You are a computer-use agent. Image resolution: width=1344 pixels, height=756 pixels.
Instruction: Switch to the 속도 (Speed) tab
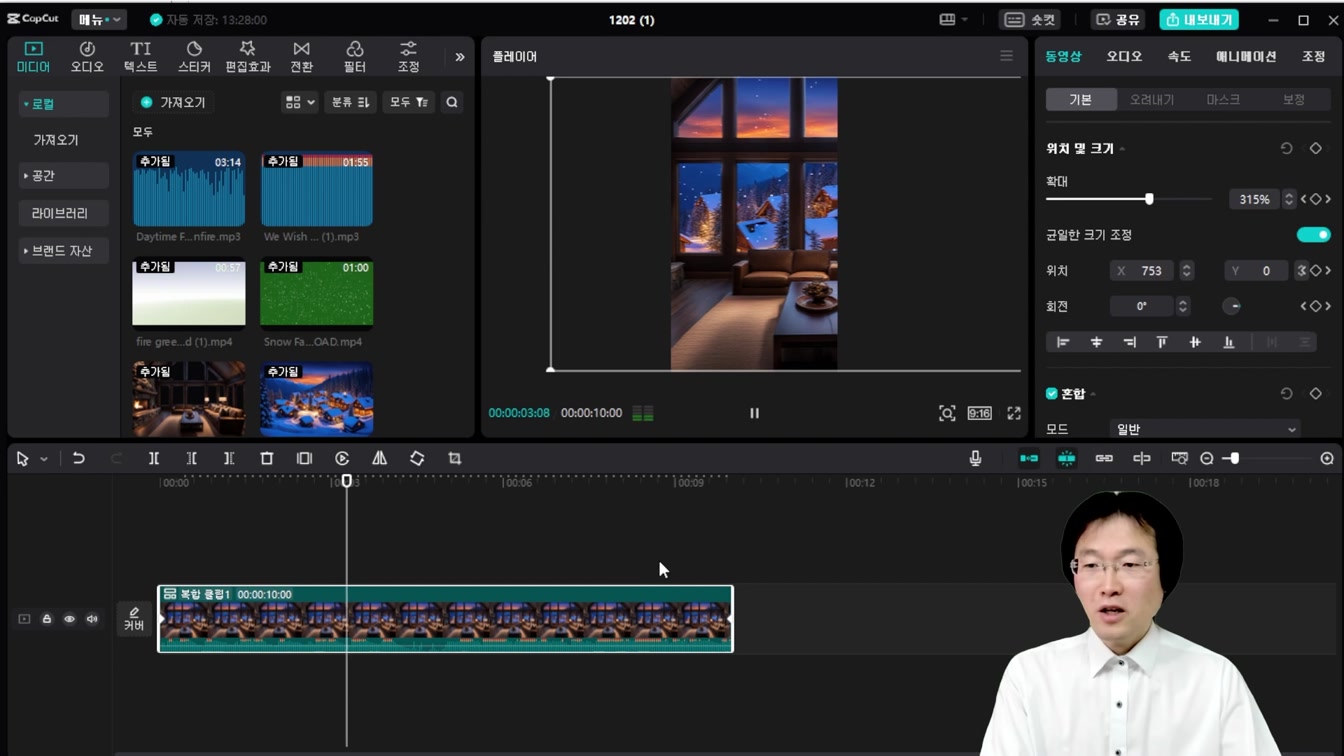1179,57
